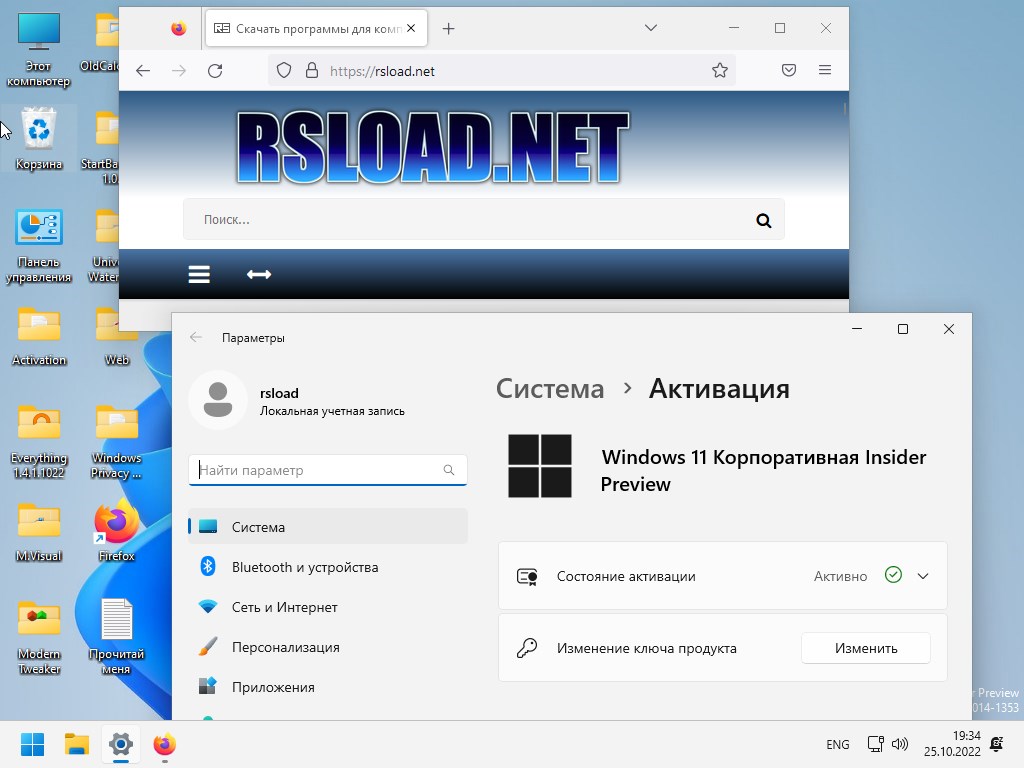Click the rsload user account avatar
The image size is (1024, 768).
pos(217,400)
